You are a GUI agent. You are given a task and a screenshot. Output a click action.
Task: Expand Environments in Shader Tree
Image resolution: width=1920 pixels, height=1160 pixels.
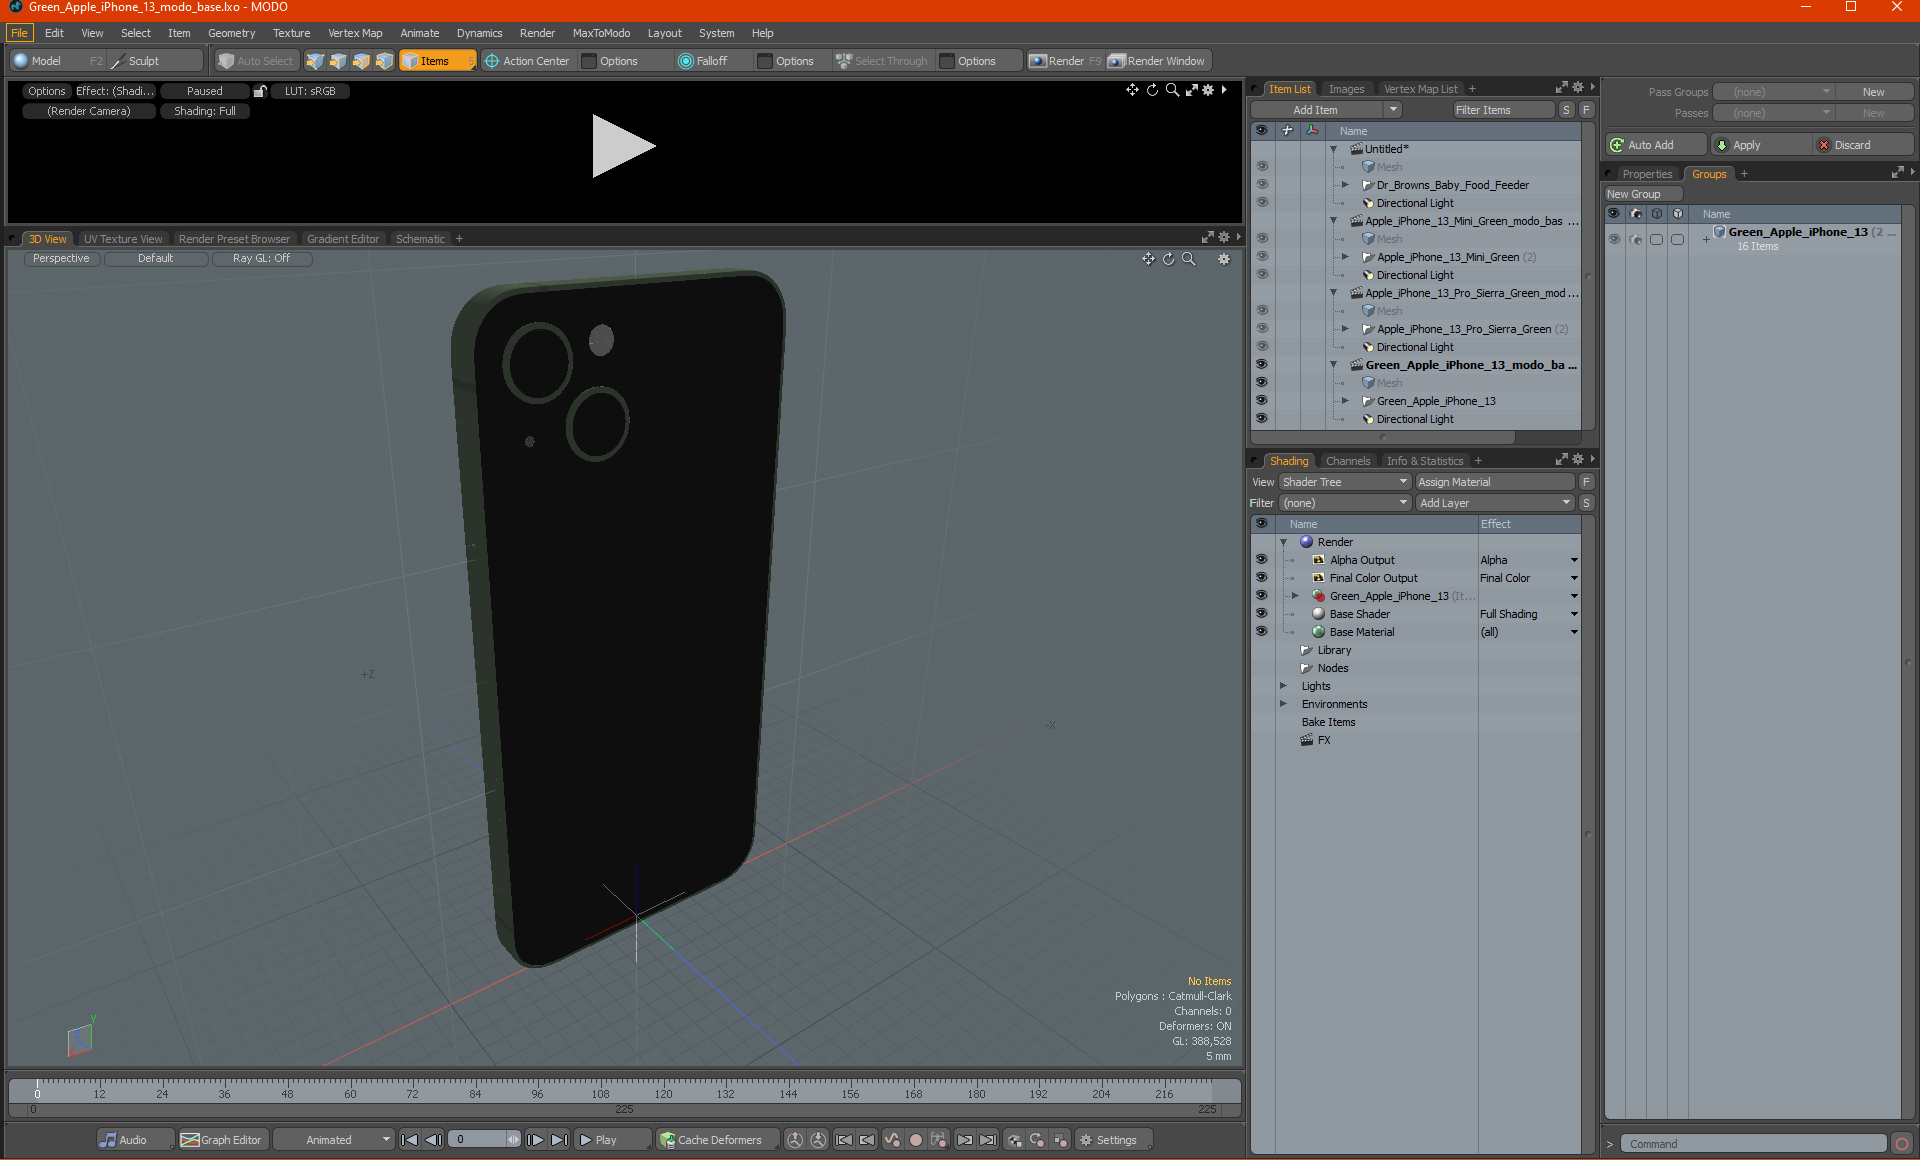tap(1283, 704)
